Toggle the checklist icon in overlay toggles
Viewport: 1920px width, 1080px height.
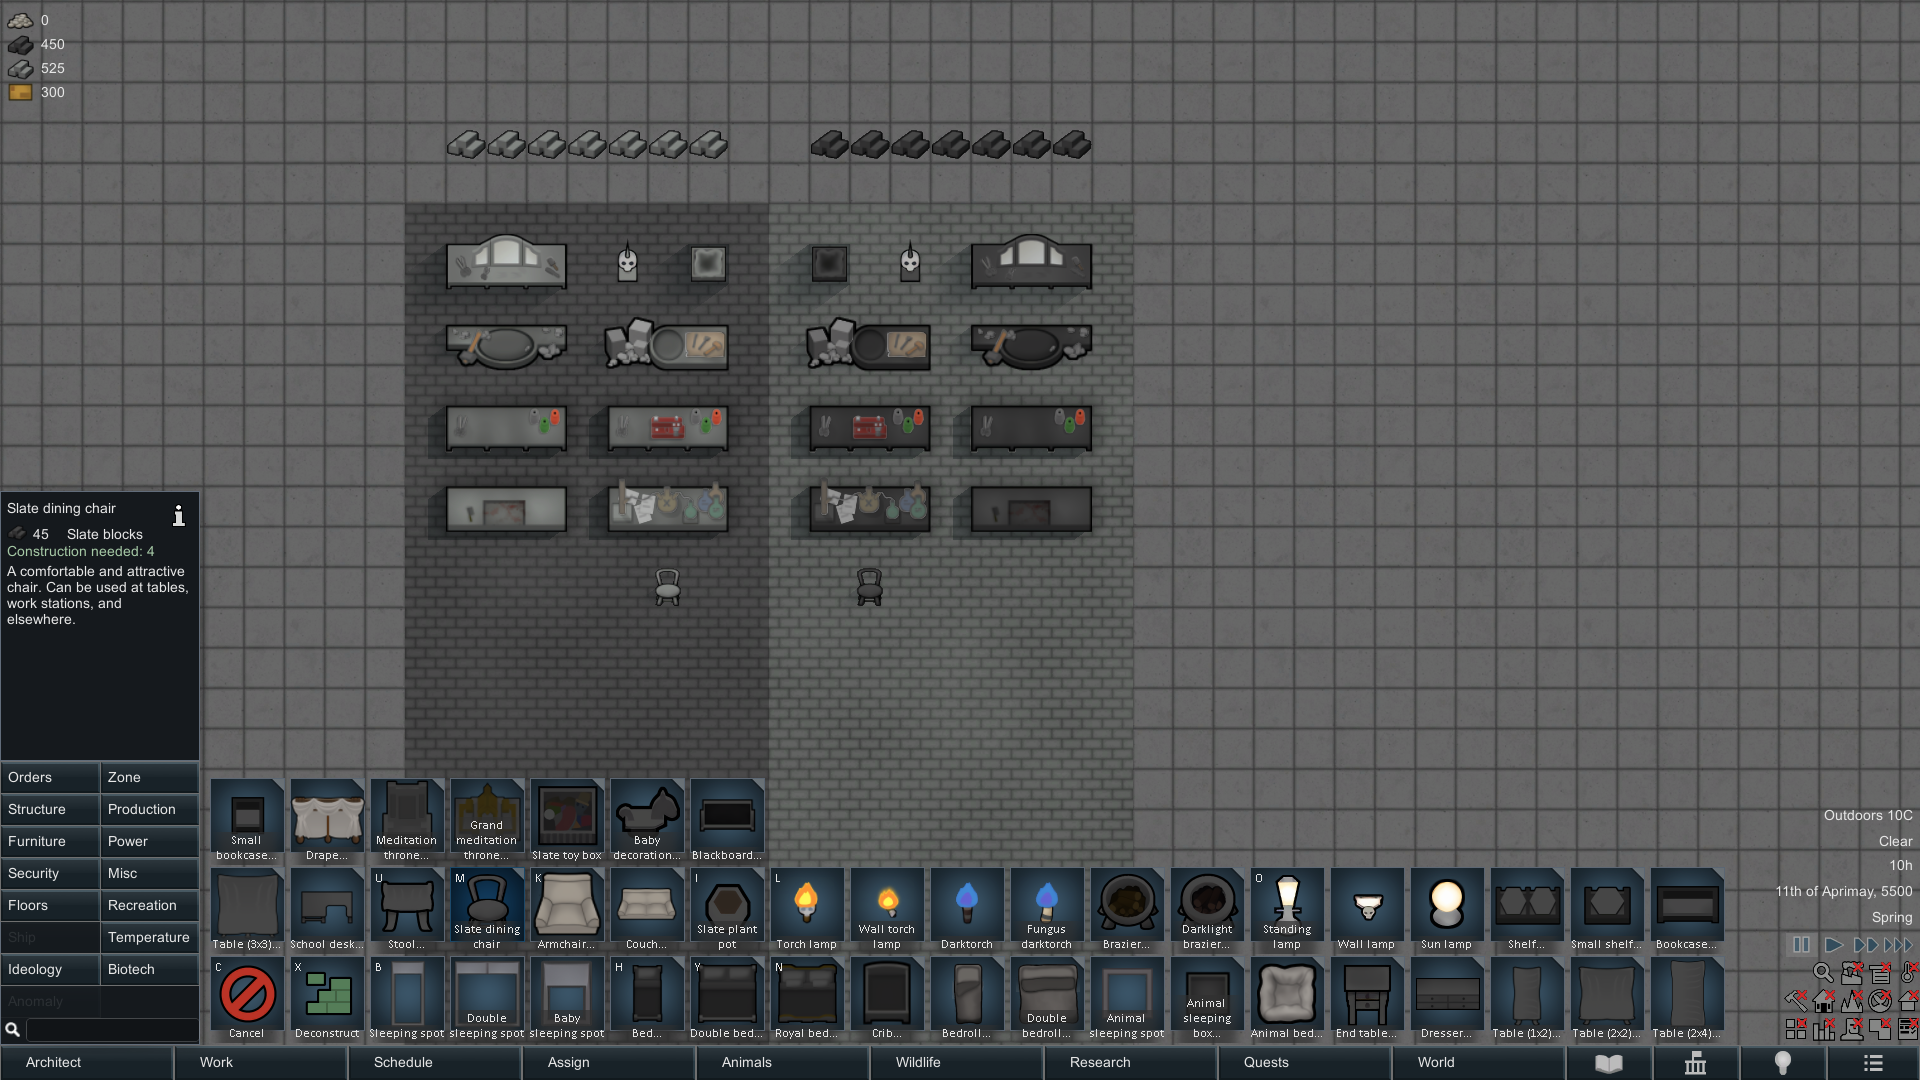click(x=1908, y=1029)
